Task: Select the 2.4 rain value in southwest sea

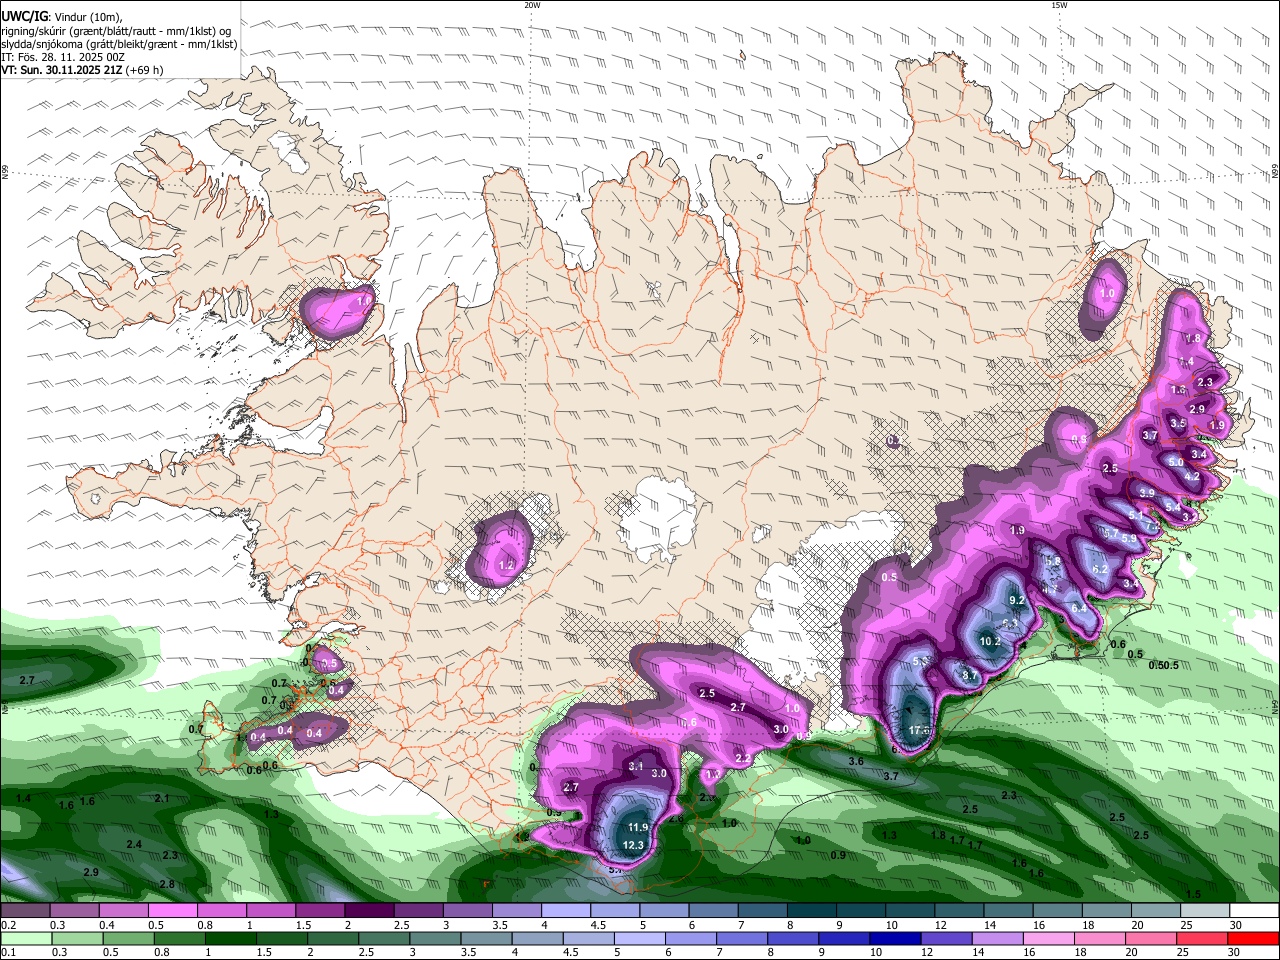Action: click(134, 845)
